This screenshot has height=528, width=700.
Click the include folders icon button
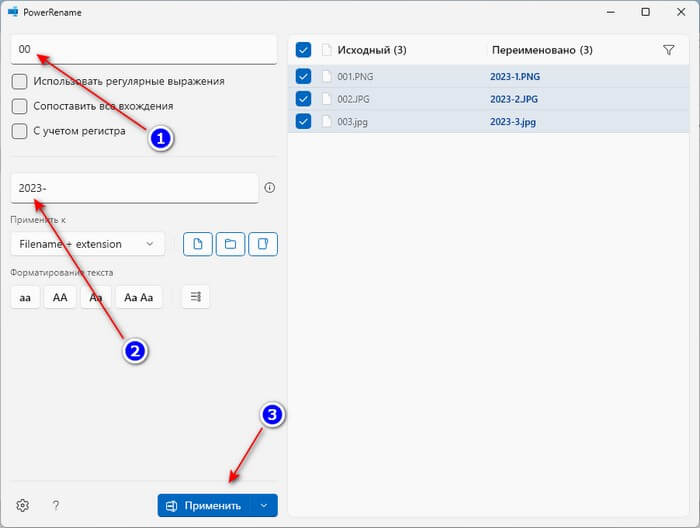tap(230, 244)
